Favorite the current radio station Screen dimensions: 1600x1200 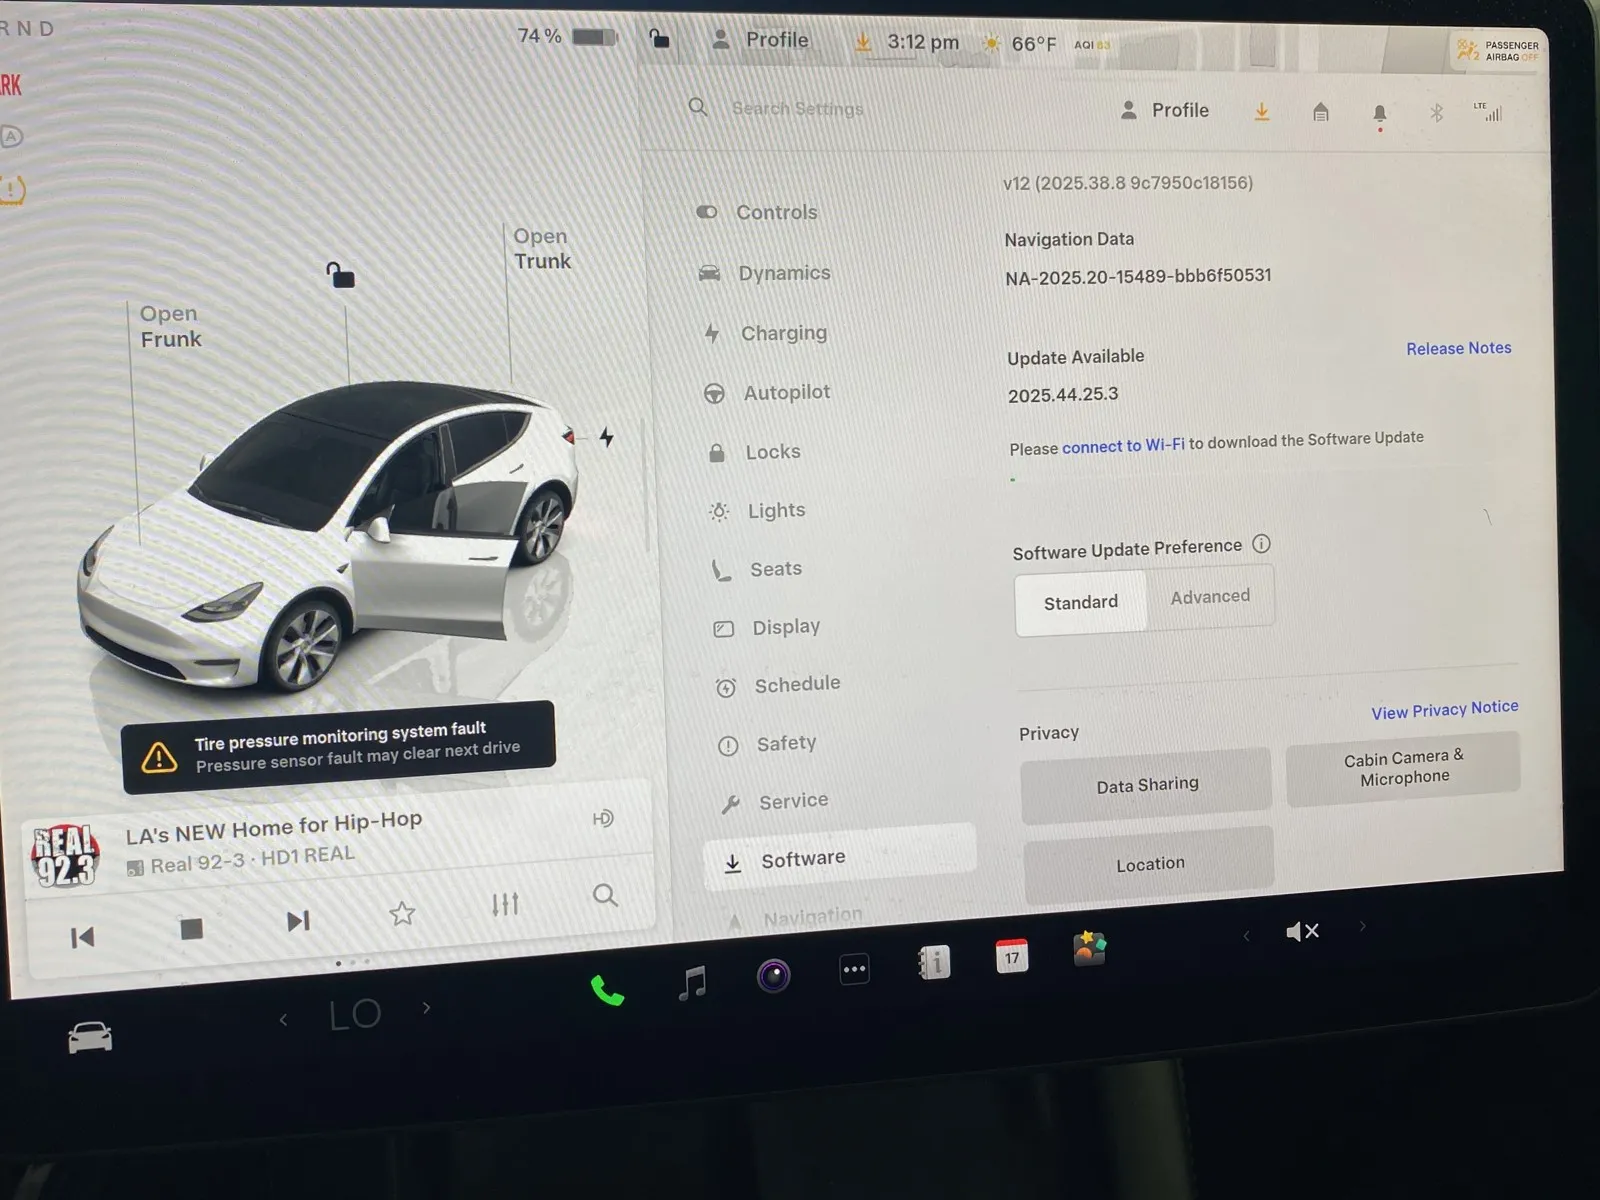402,913
